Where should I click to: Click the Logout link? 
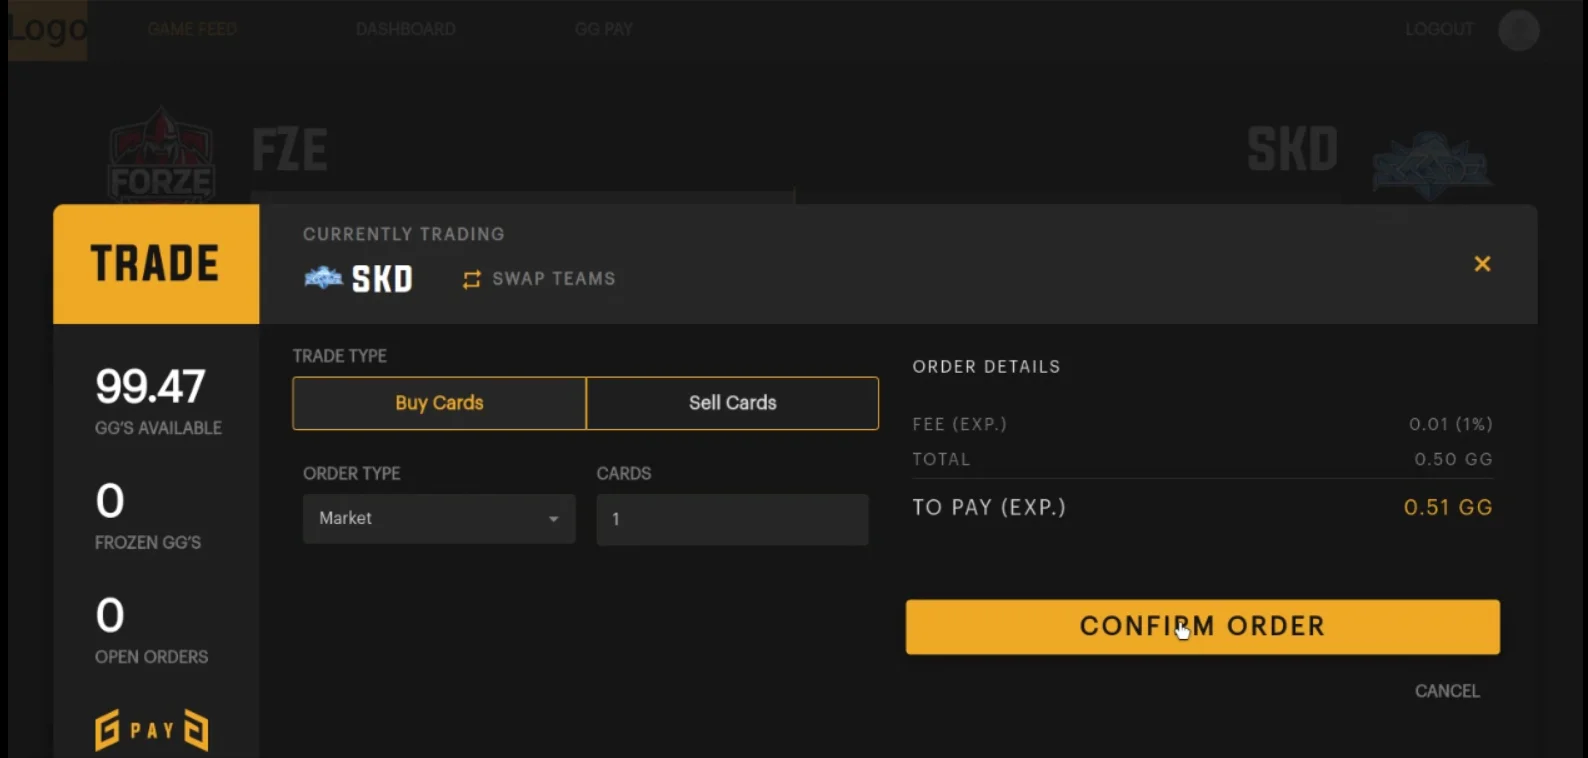tap(1439, 30)
